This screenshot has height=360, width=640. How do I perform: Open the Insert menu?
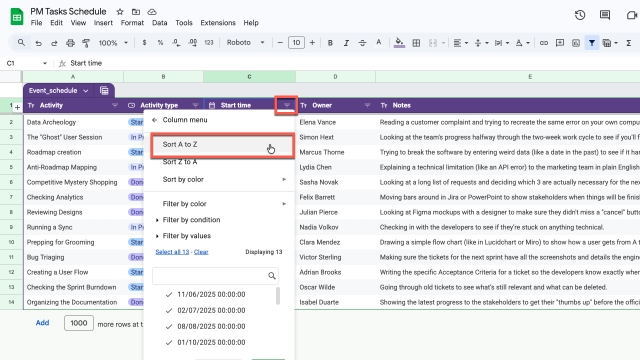pyautogui.click(x=103, y=23)
